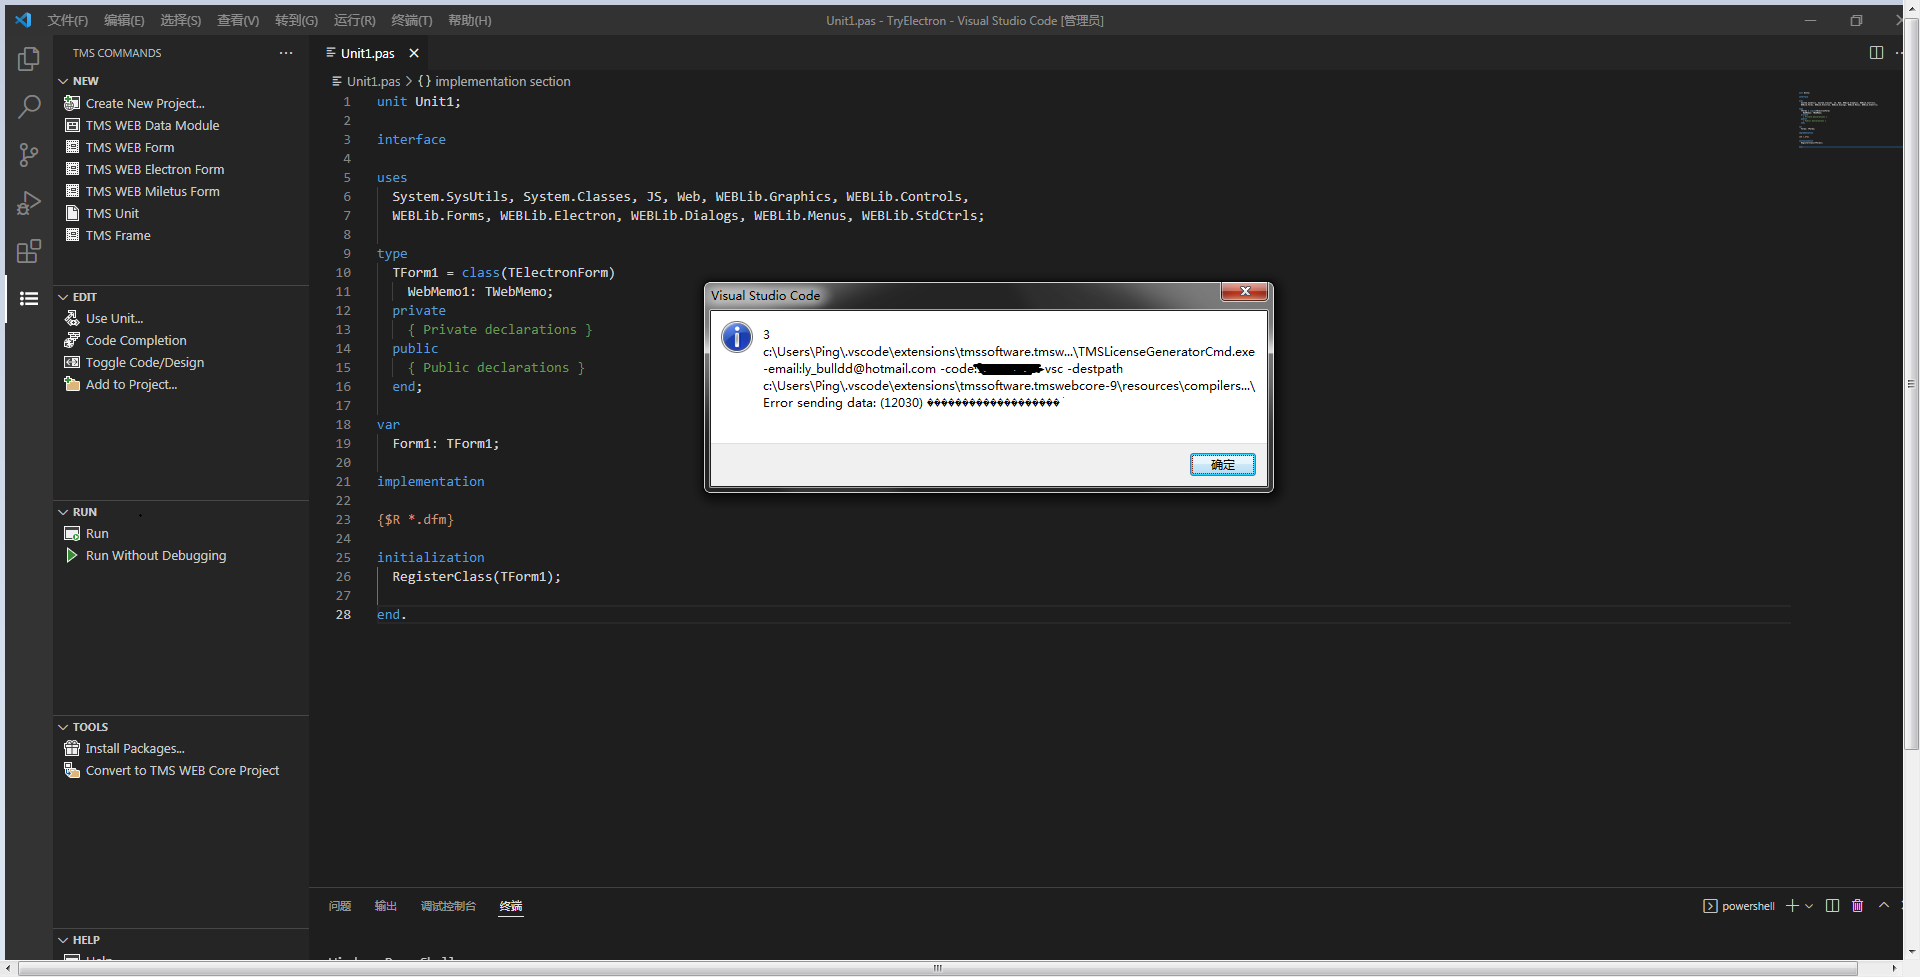Split the editor to the right
The image size is (1920, 977).
click(x=1876, y=53)
